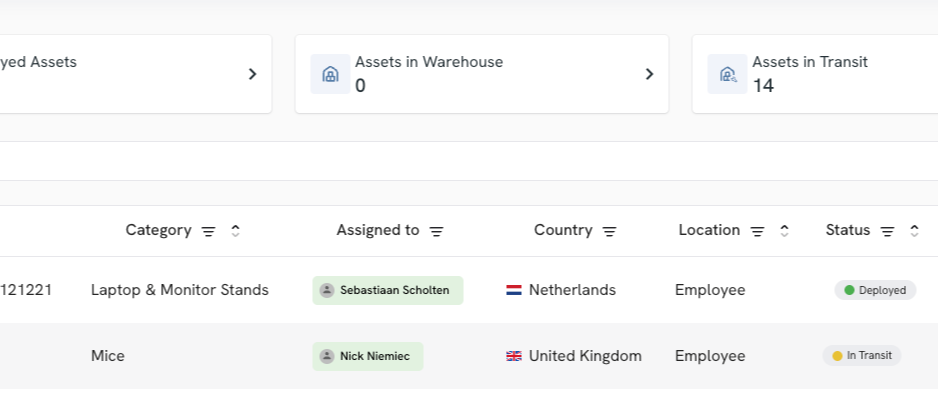The image size is (938, 397).
Task: Select the Assets in Transit count 14
Action: tap(763, 86)
